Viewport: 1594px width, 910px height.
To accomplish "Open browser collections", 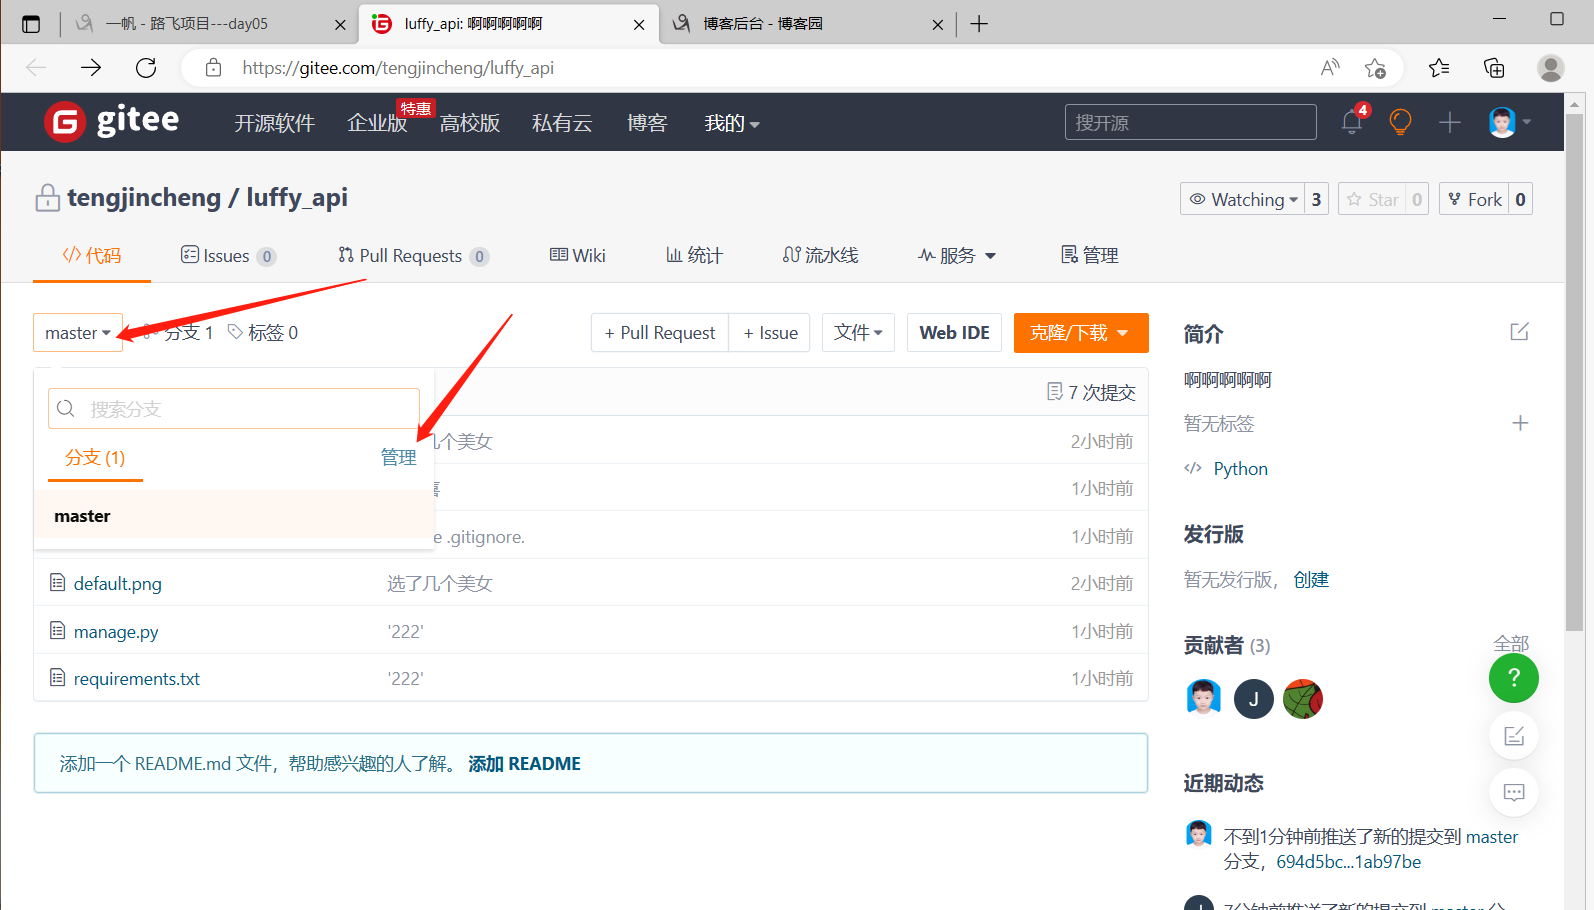I will [x=1494, y=68].
